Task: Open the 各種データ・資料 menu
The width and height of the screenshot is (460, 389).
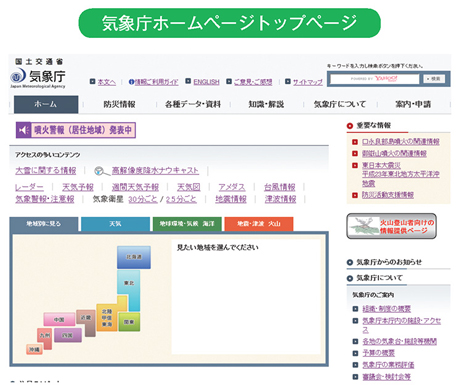Action: pos(193,104)
